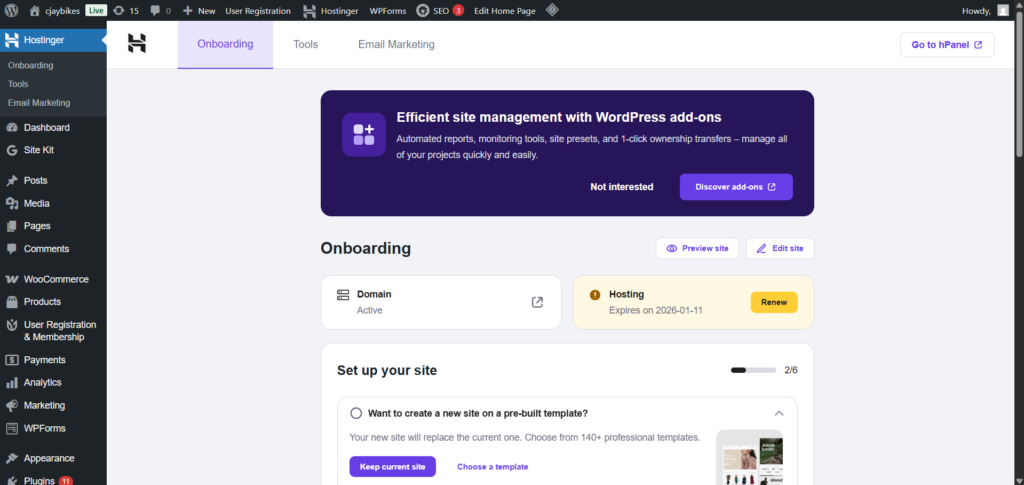Image resolution: width=1024 pixels, height=485 pixels.
Task: Click the Hostinger logo in page header
Action: coord(137,44)
